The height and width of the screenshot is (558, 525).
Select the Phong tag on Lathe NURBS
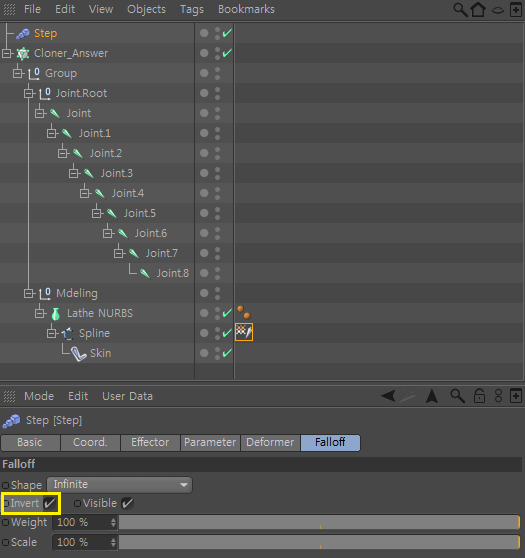coord(244,312)
